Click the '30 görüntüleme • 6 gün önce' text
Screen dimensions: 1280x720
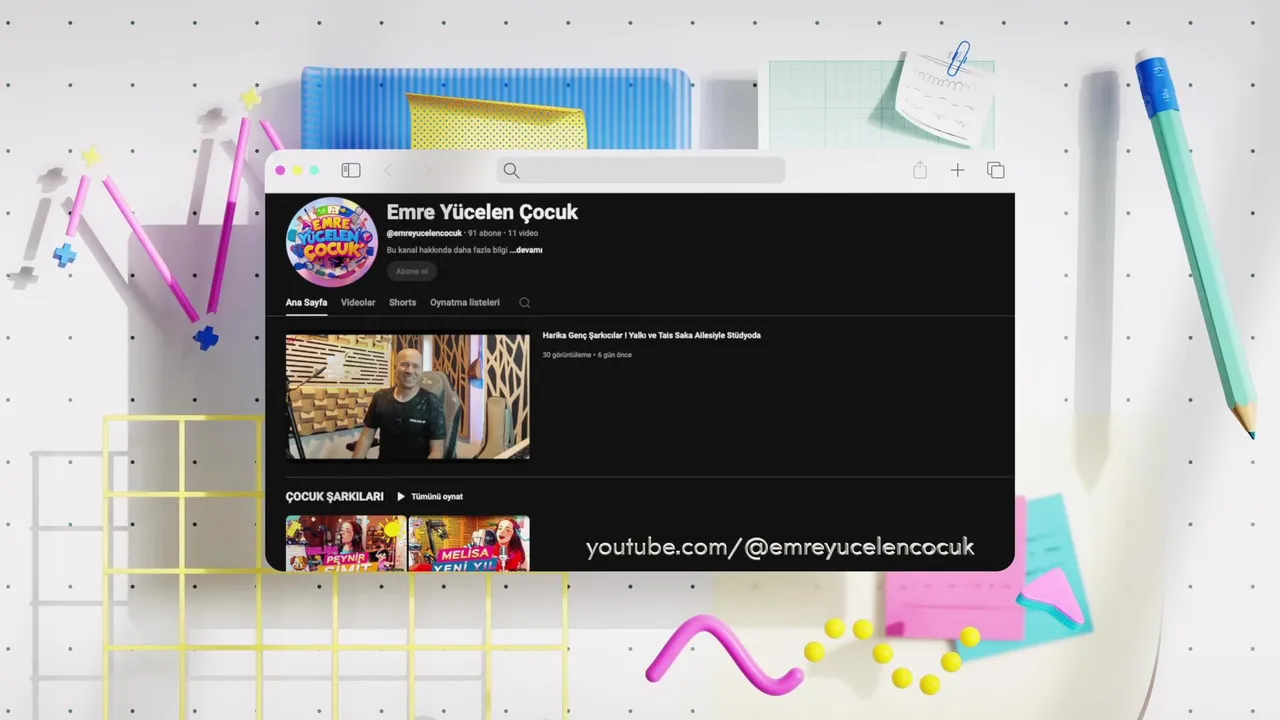click(x=587, y=355)
